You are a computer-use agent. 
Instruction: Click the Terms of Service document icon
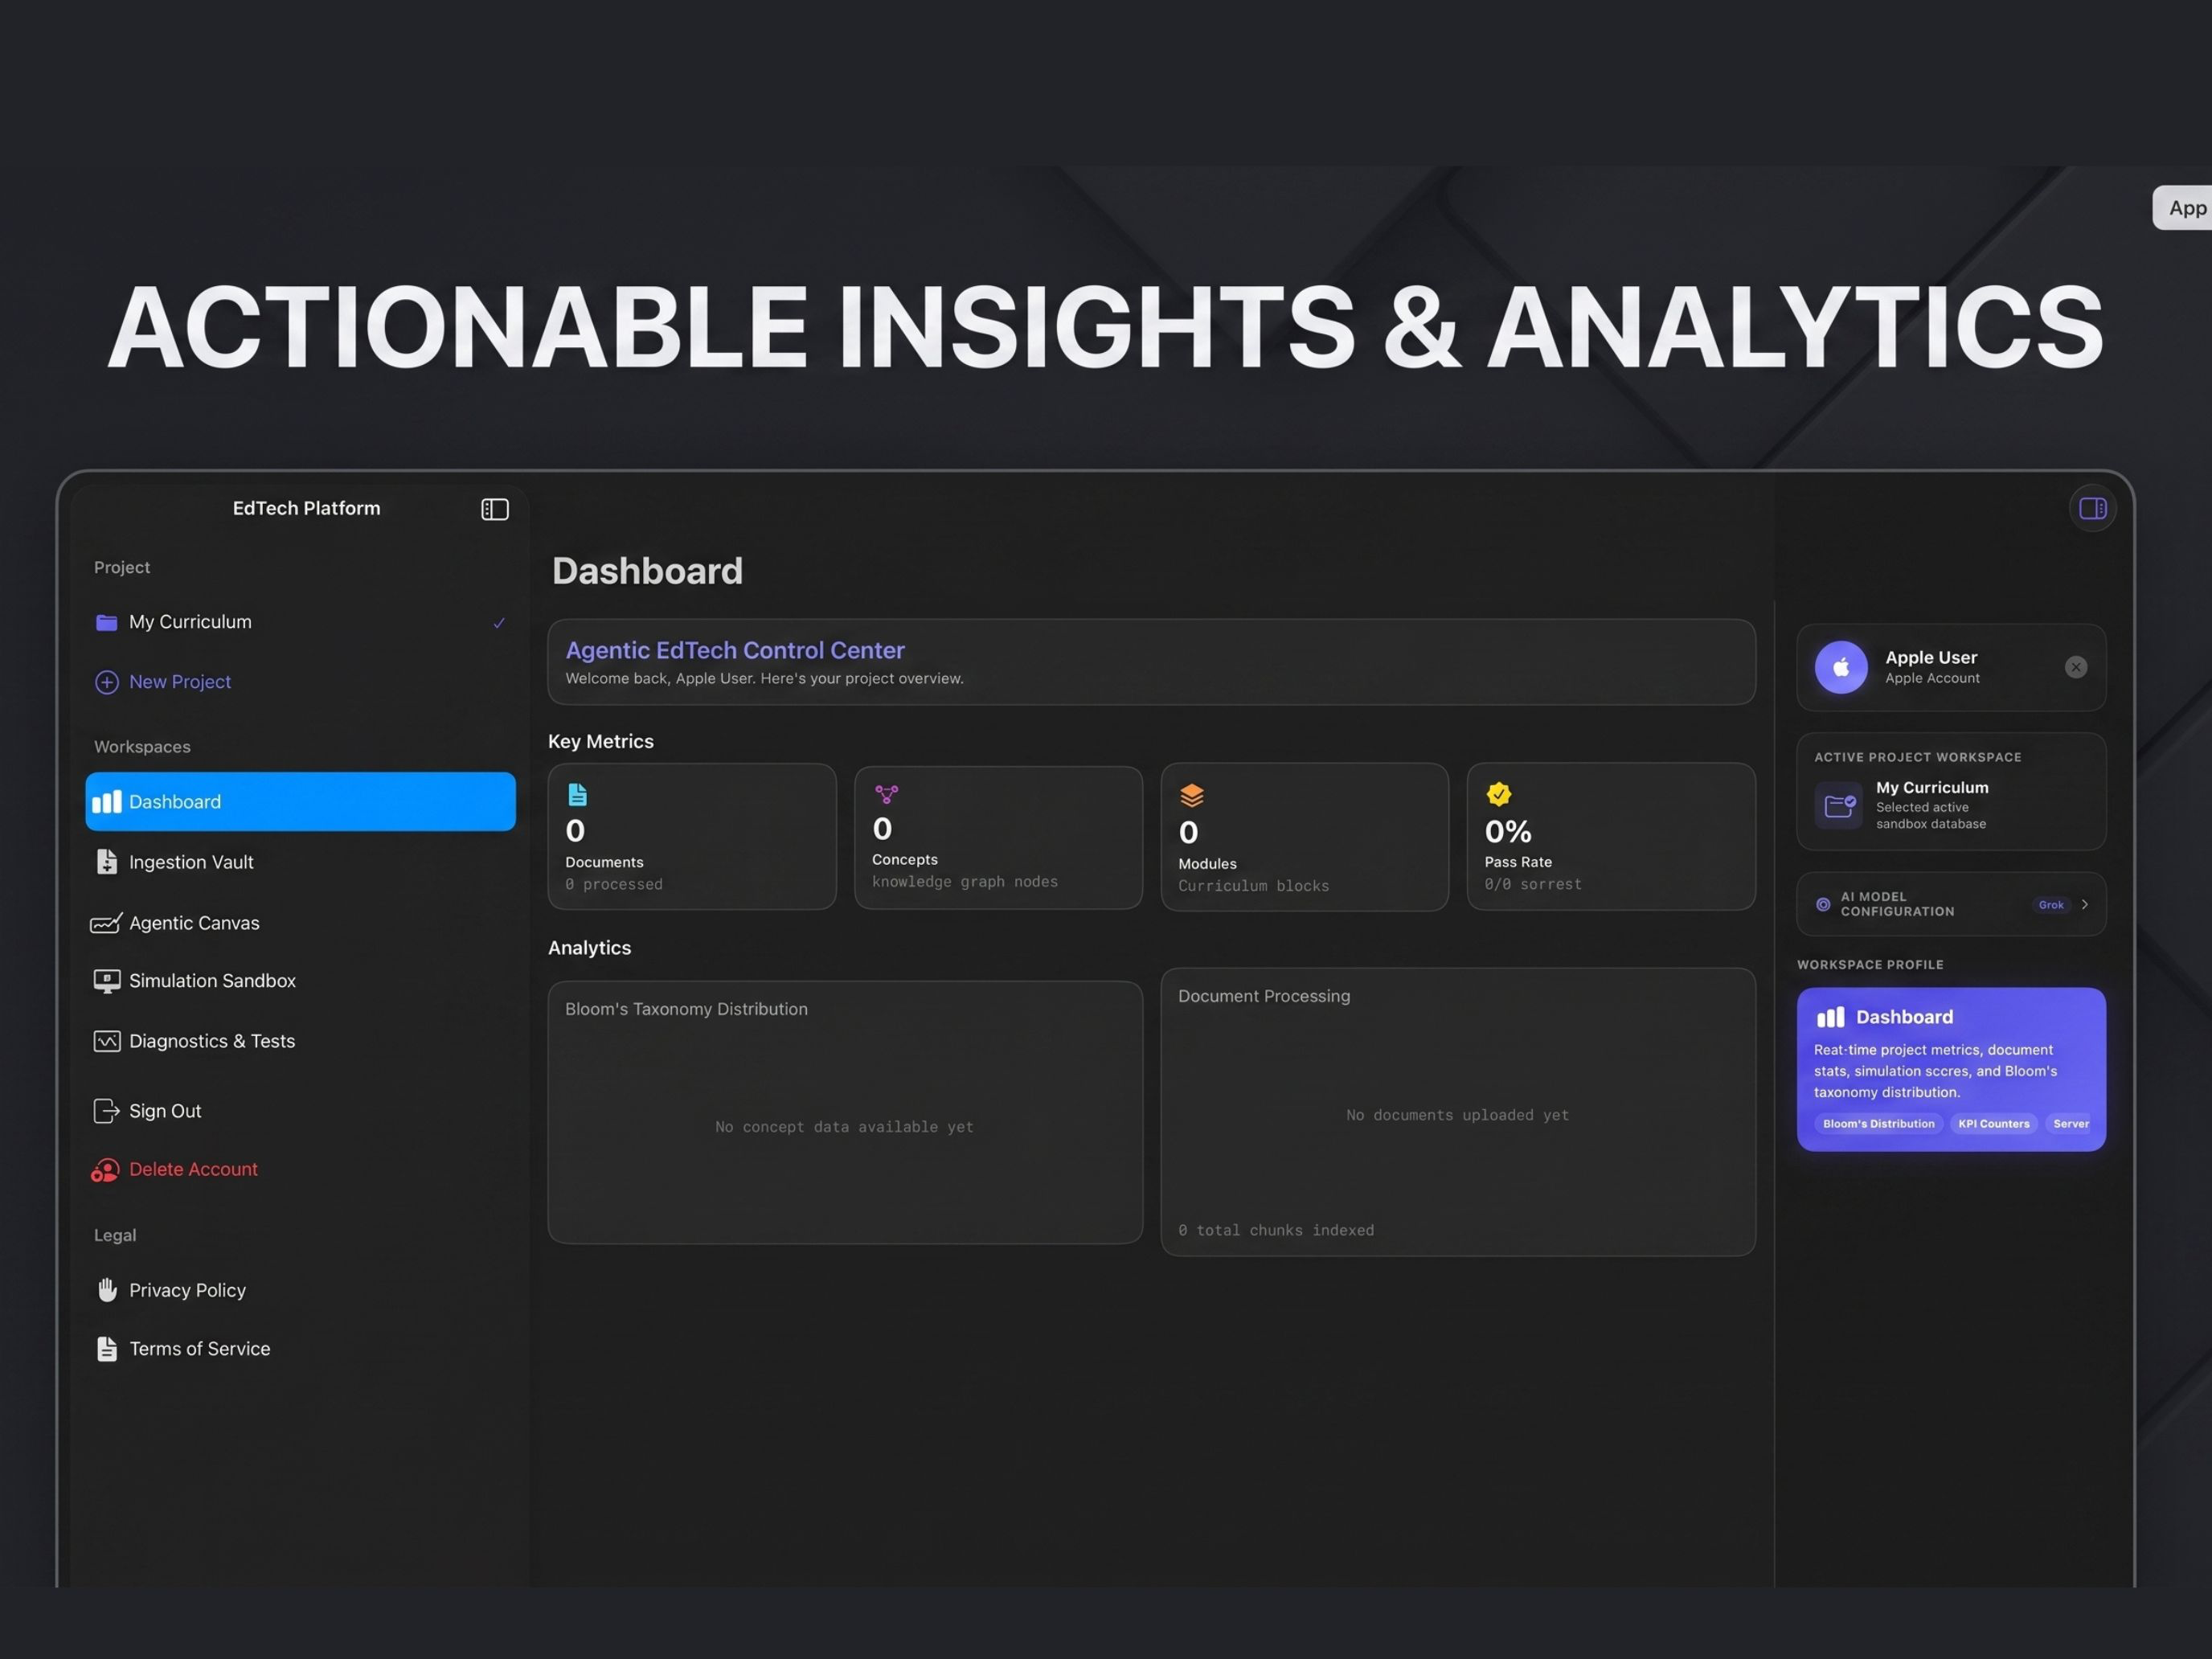coord(106,1349)
